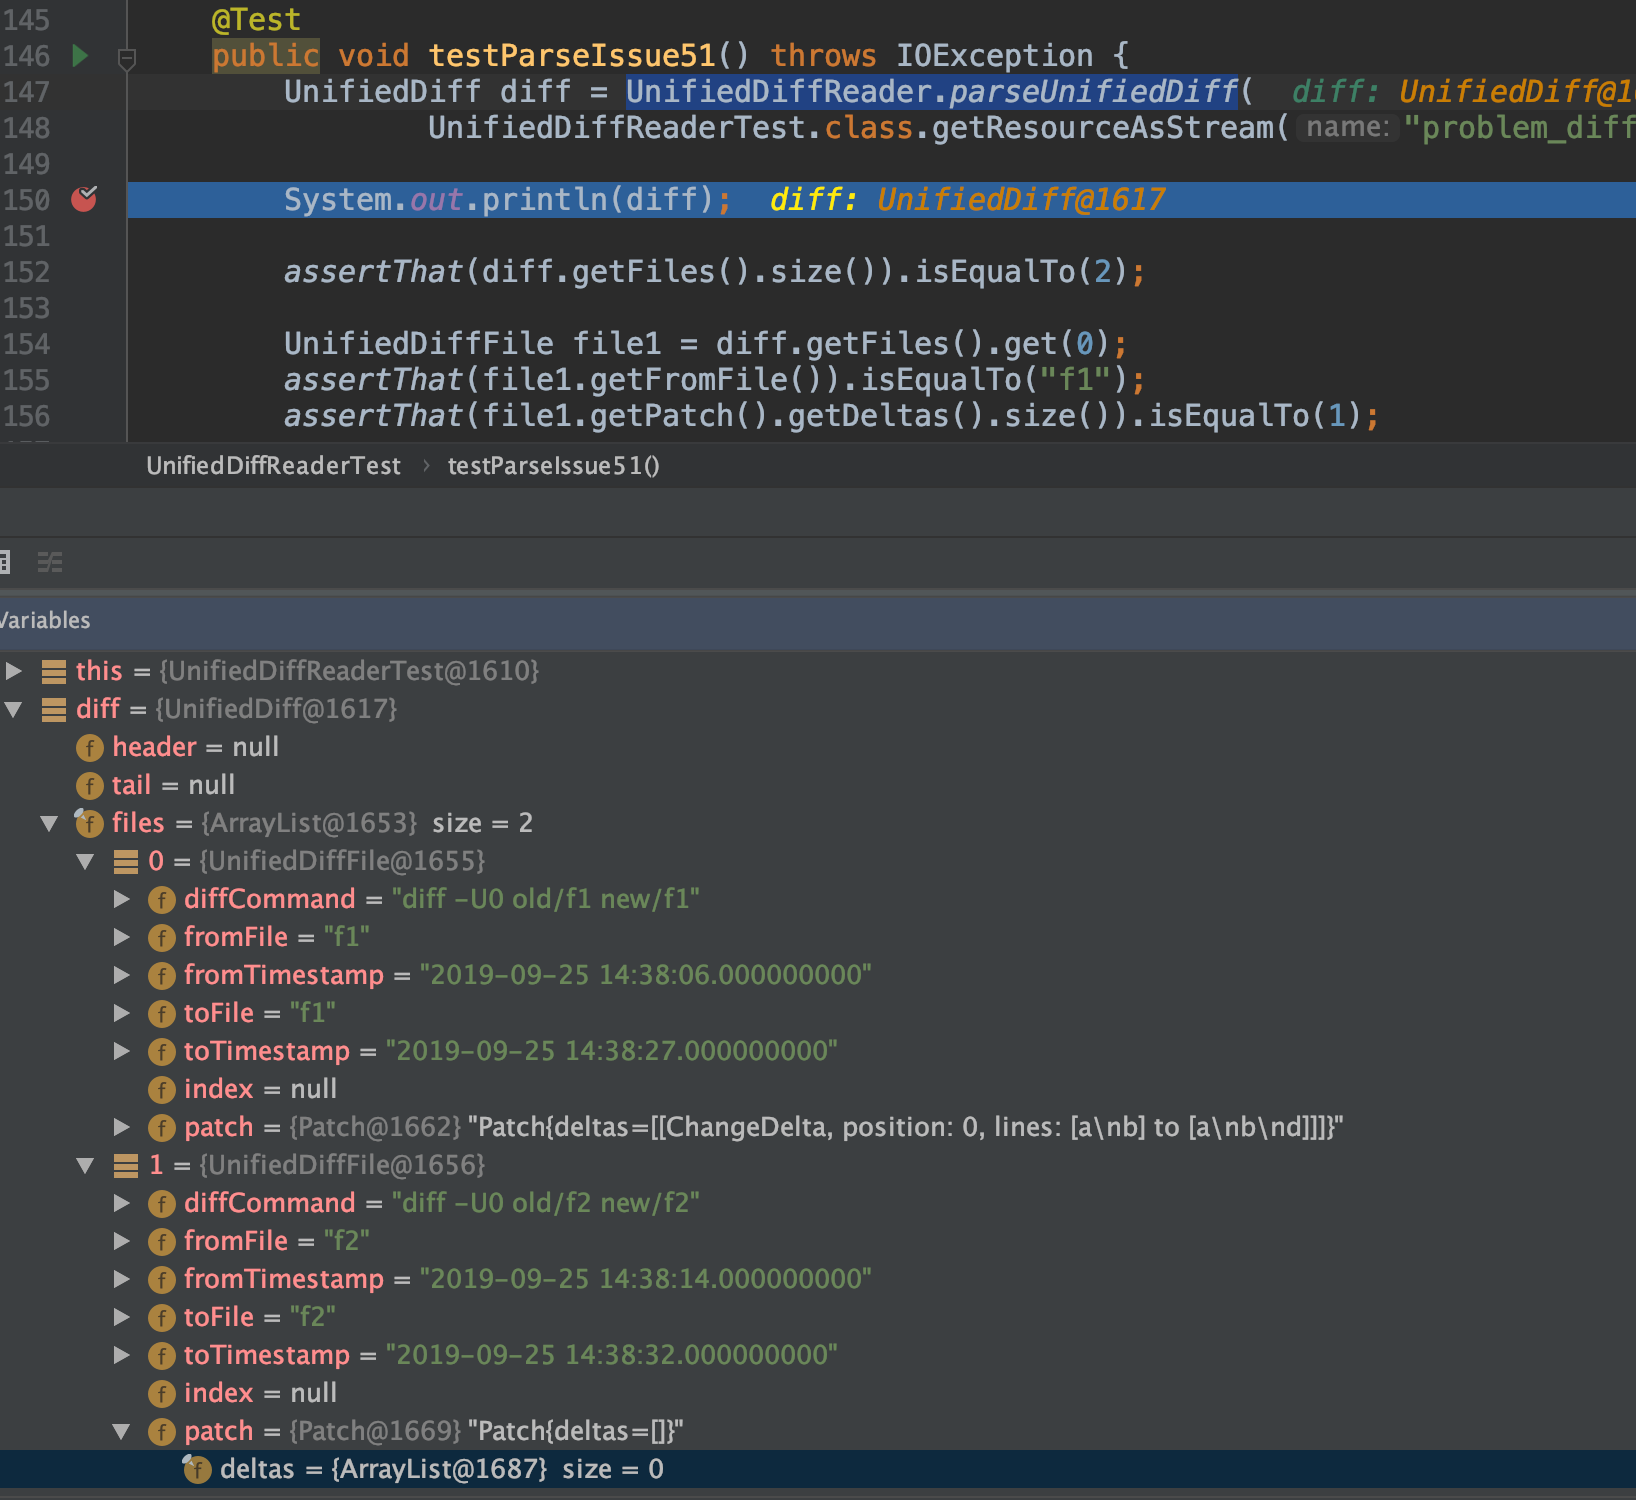This screenshot has width=1636, height=1500.
Task: Select the Variables panel tab
Action: tap(45, 620)
